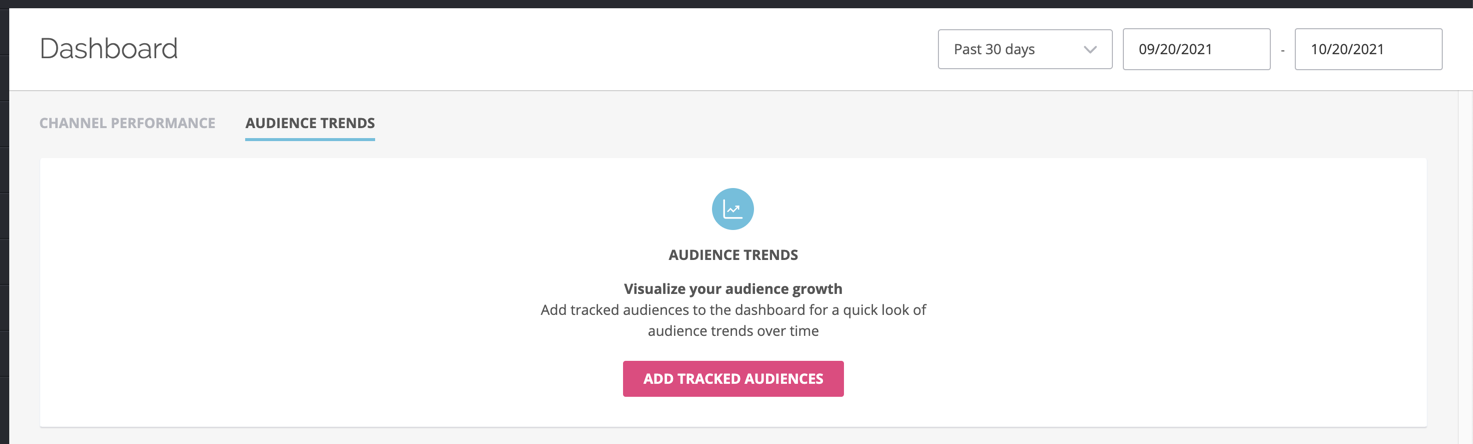Click the Dashboard page title
The width and height of the screenshot is (1473, 444).
click(x=109, y=48)
